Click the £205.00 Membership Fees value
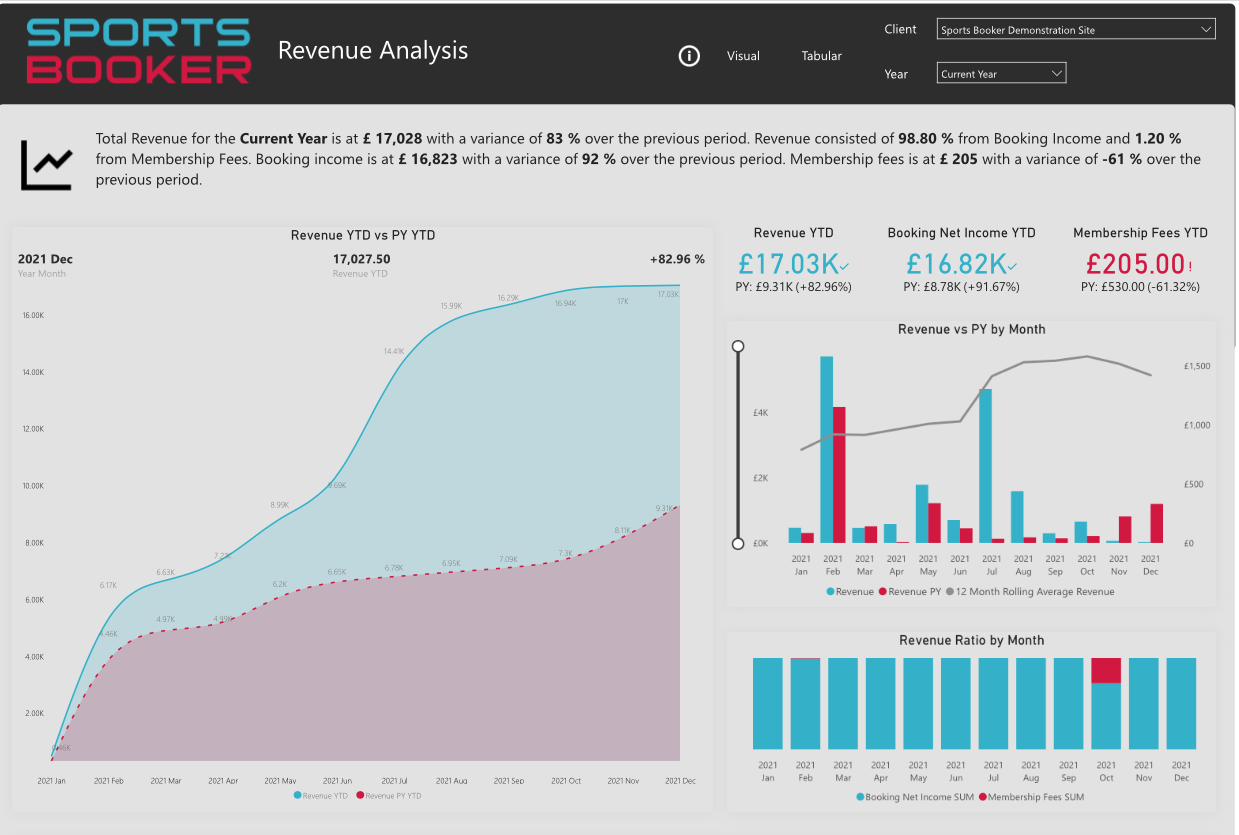The height and width of the screenshot is (835, 1239). [1135, 263]
